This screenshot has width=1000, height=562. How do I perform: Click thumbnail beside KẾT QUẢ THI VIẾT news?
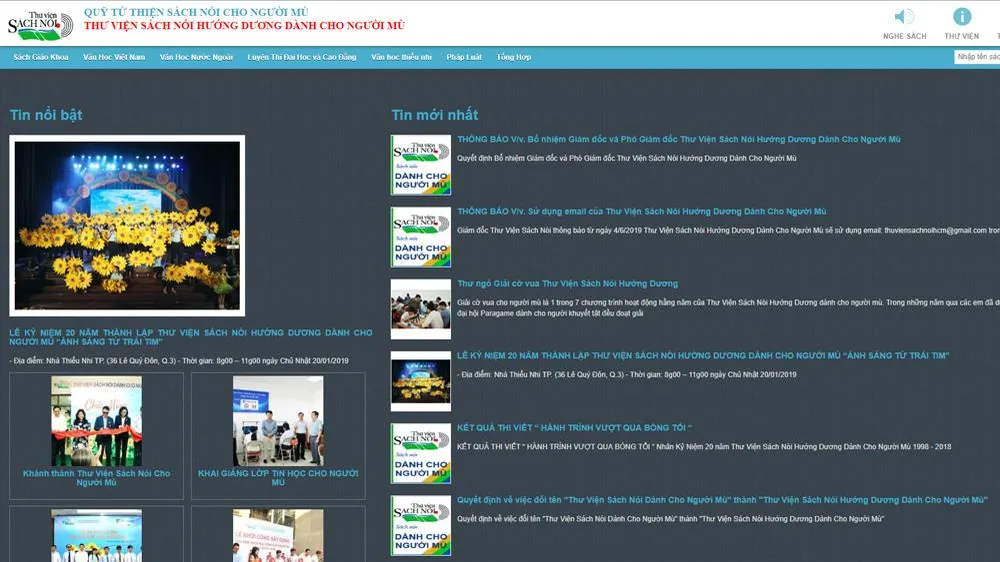[421, 453]
